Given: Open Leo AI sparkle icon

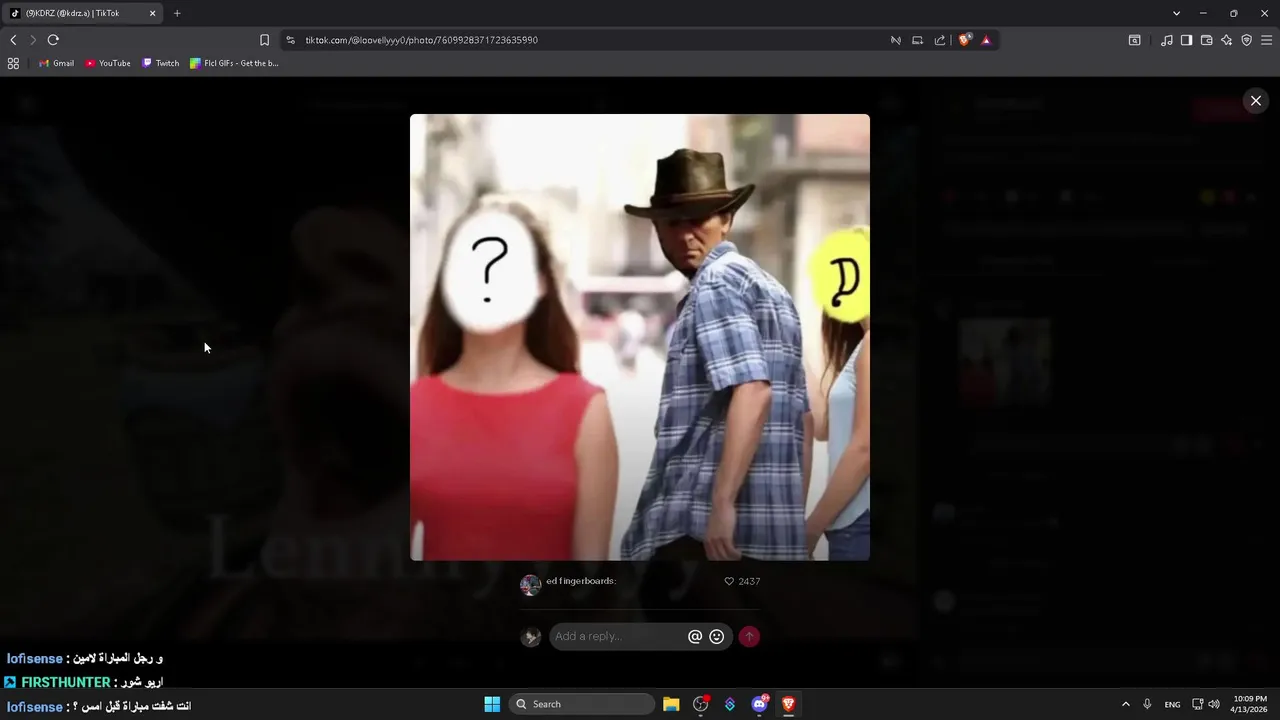Looking at the screenshot, I should (1226, 40).
